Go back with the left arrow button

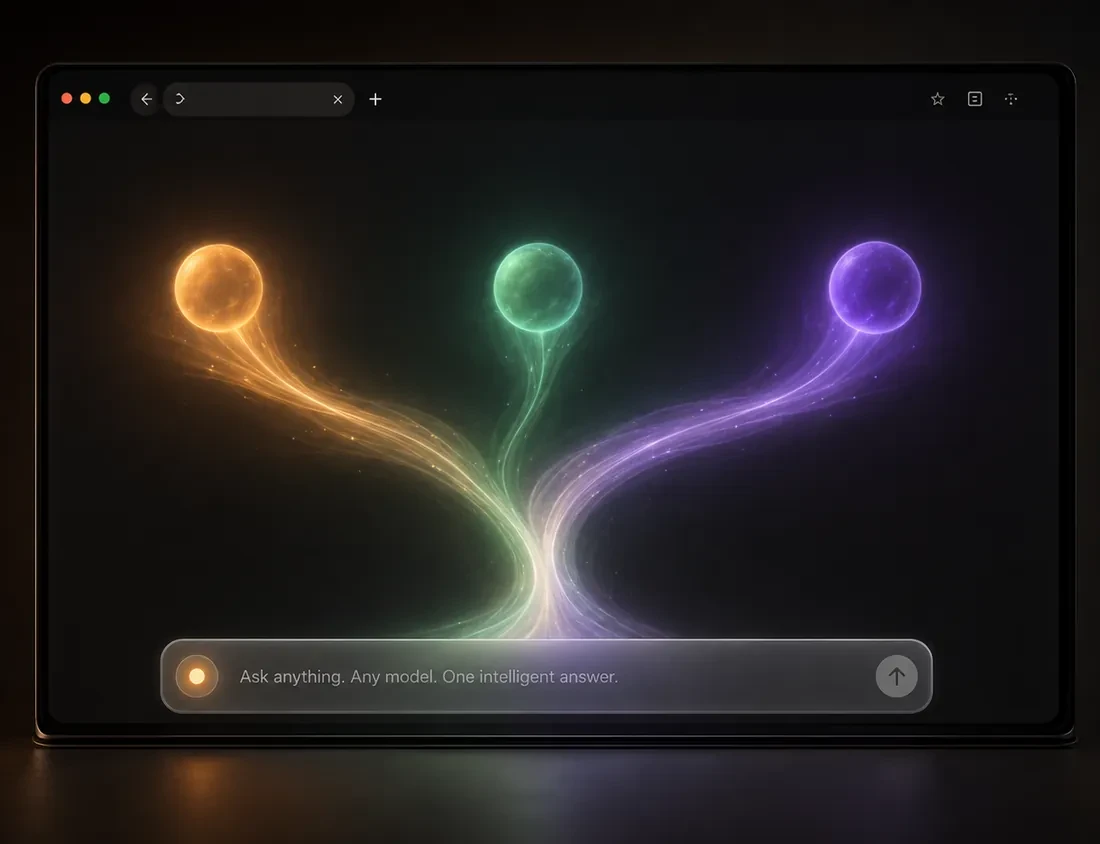(x=146, y=99)
